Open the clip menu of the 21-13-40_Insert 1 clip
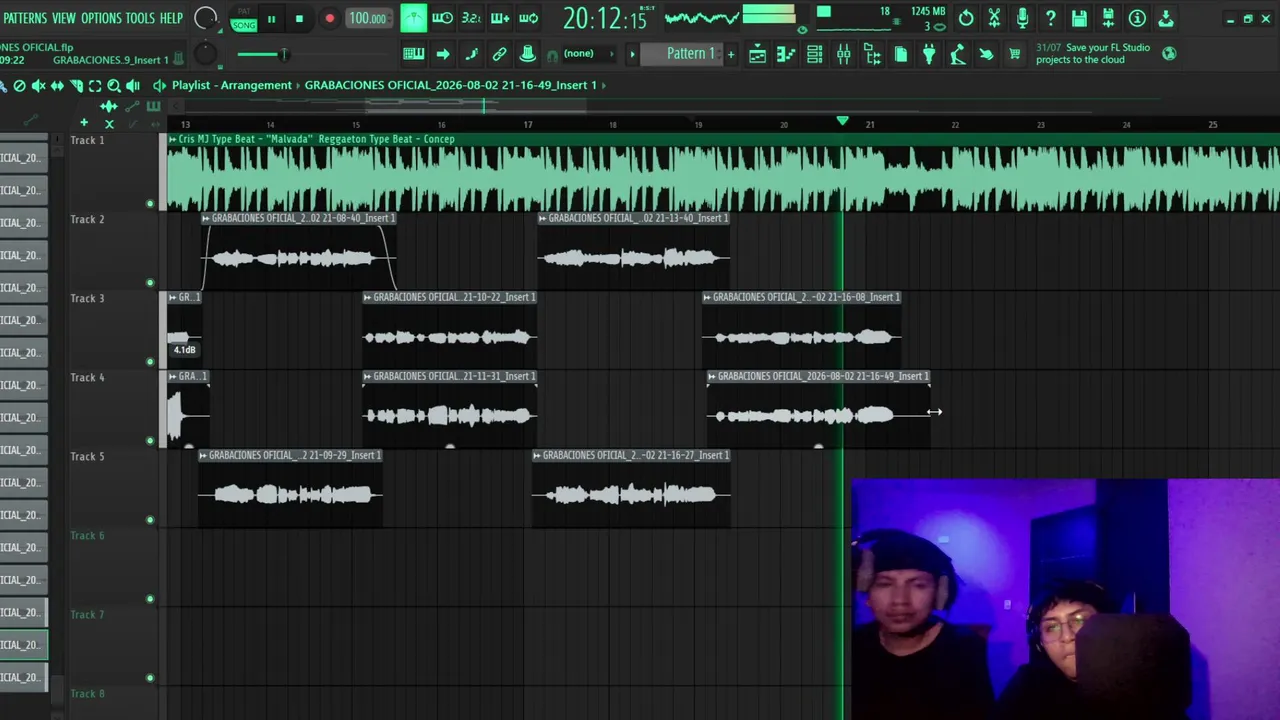This screenshot has height=720, width=1280. (543, 218)
